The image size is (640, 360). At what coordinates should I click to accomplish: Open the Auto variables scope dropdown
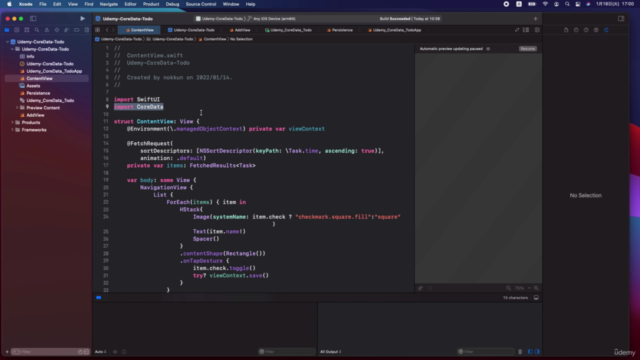click(100, 351)
